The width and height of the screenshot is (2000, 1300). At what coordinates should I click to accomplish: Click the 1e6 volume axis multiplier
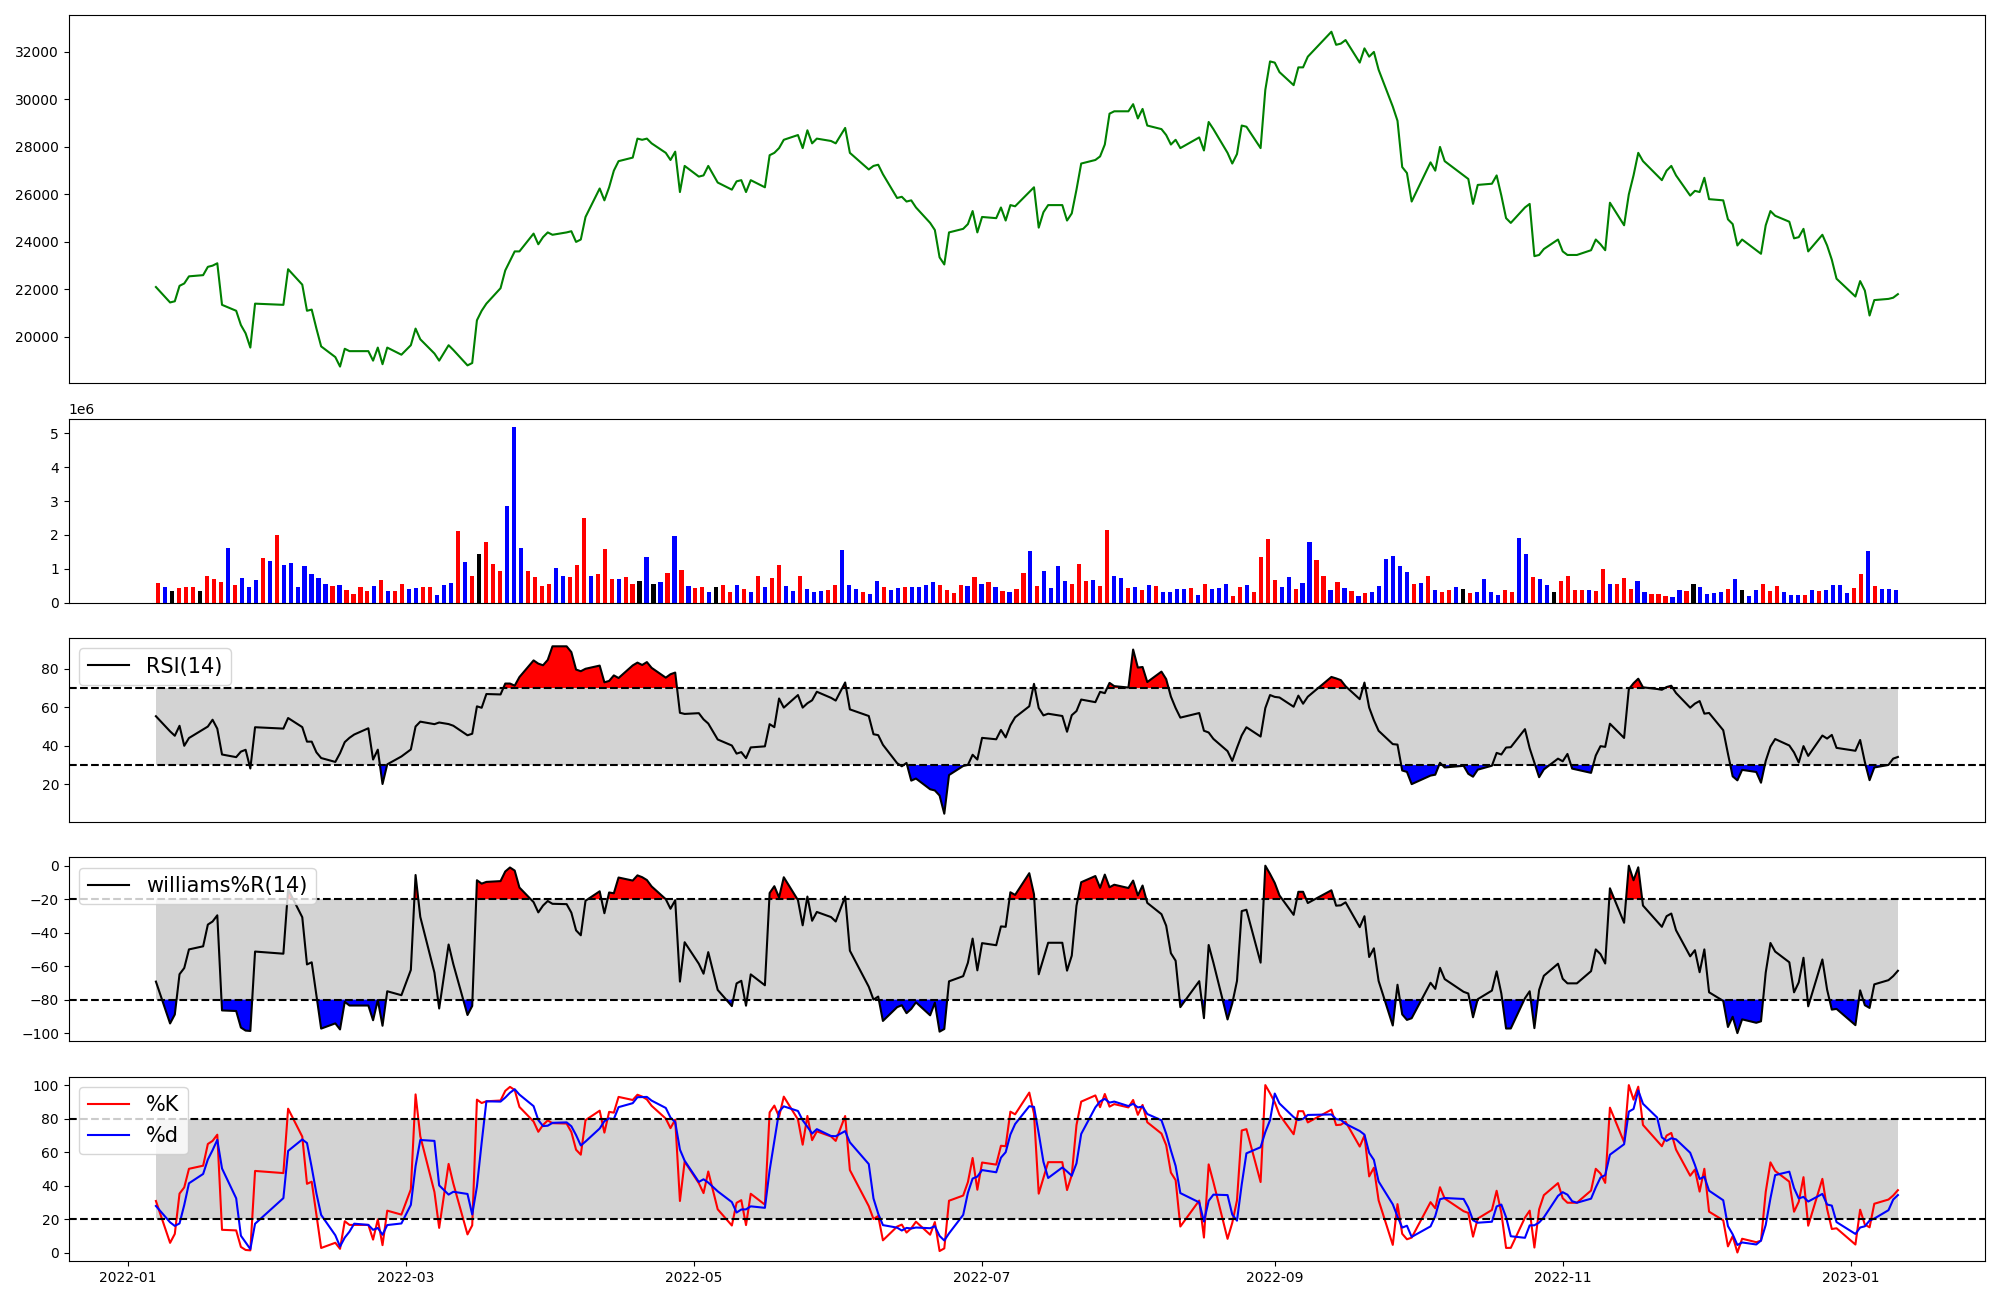81,410
